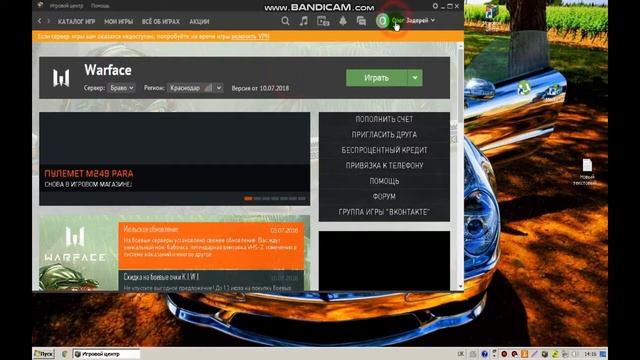The image size is (640, 360).
Task: Open the arrow next to the Играть button
Action: (415, 78)
